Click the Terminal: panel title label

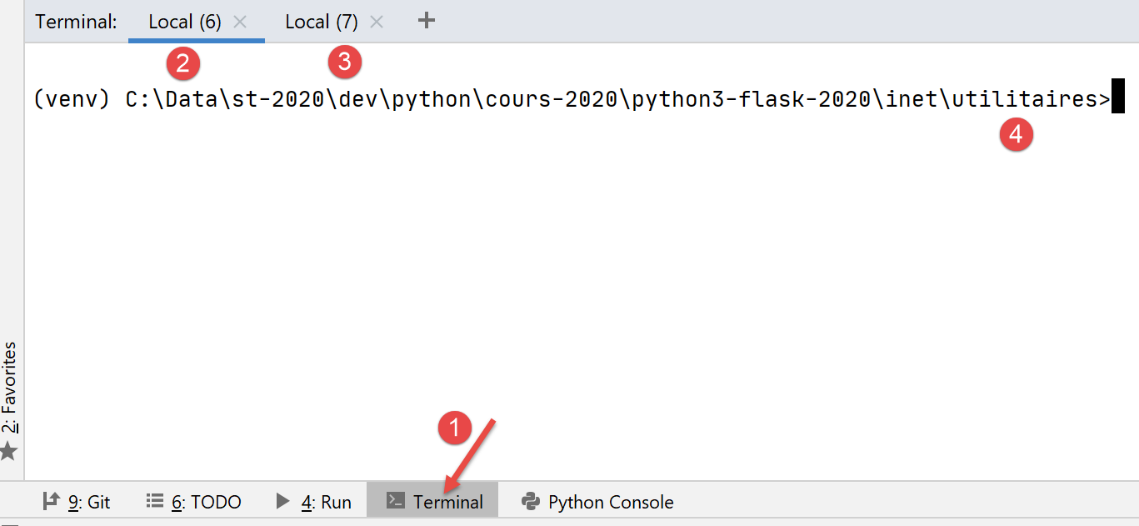point(76,21)
